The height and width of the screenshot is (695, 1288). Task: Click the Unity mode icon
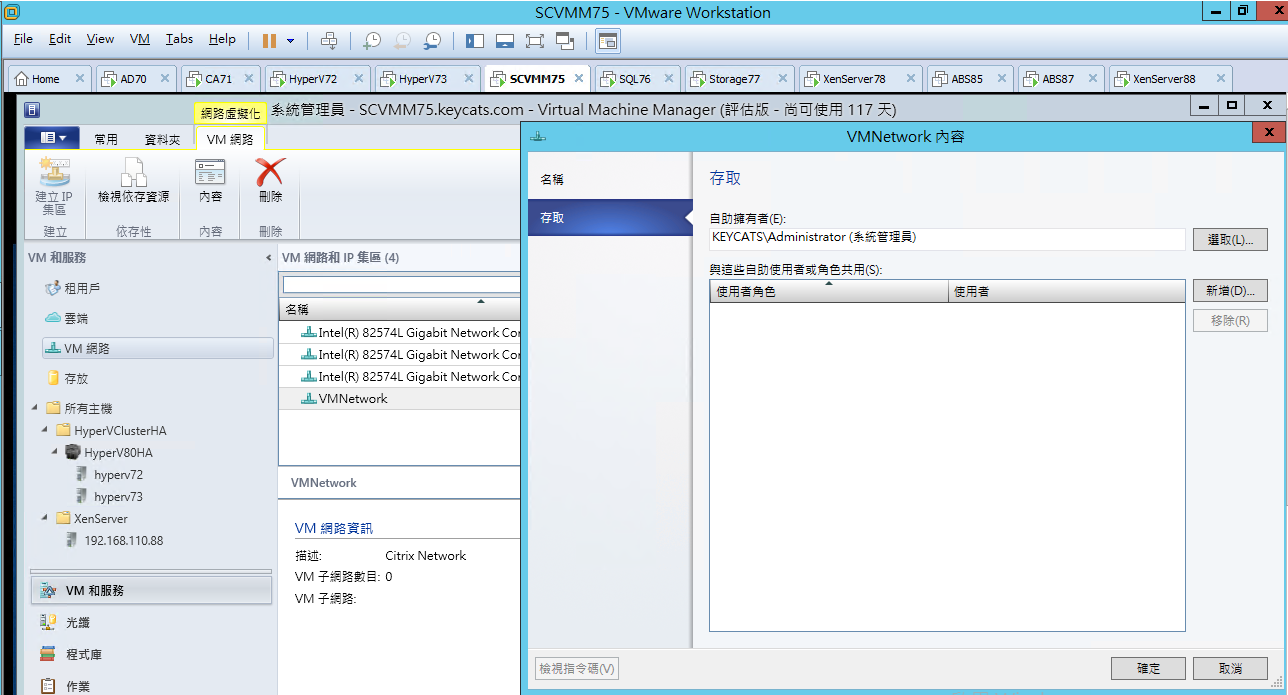(x=565, y=40)
